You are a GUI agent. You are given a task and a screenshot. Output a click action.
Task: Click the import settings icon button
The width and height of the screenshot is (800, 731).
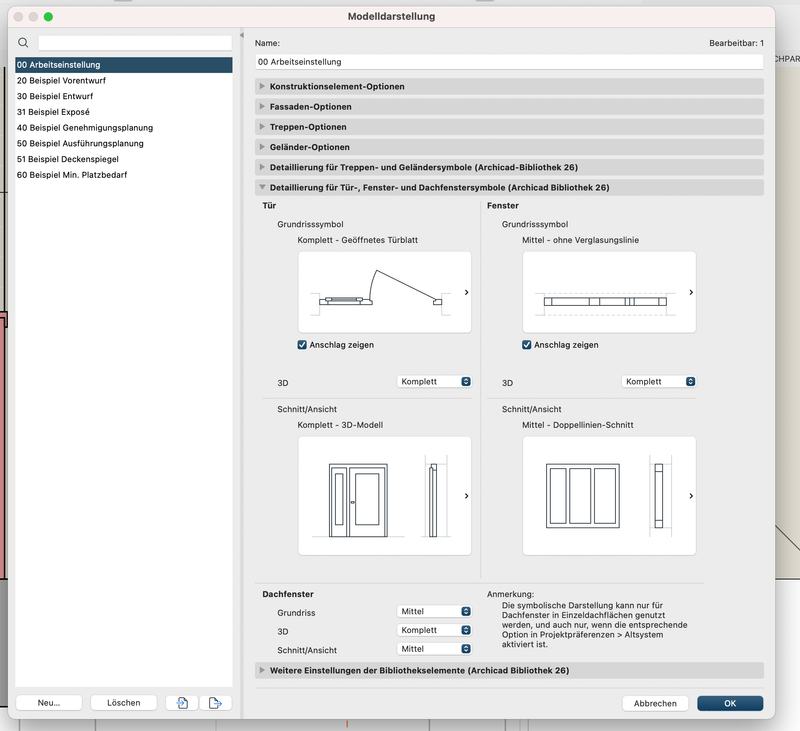point(181,703)
